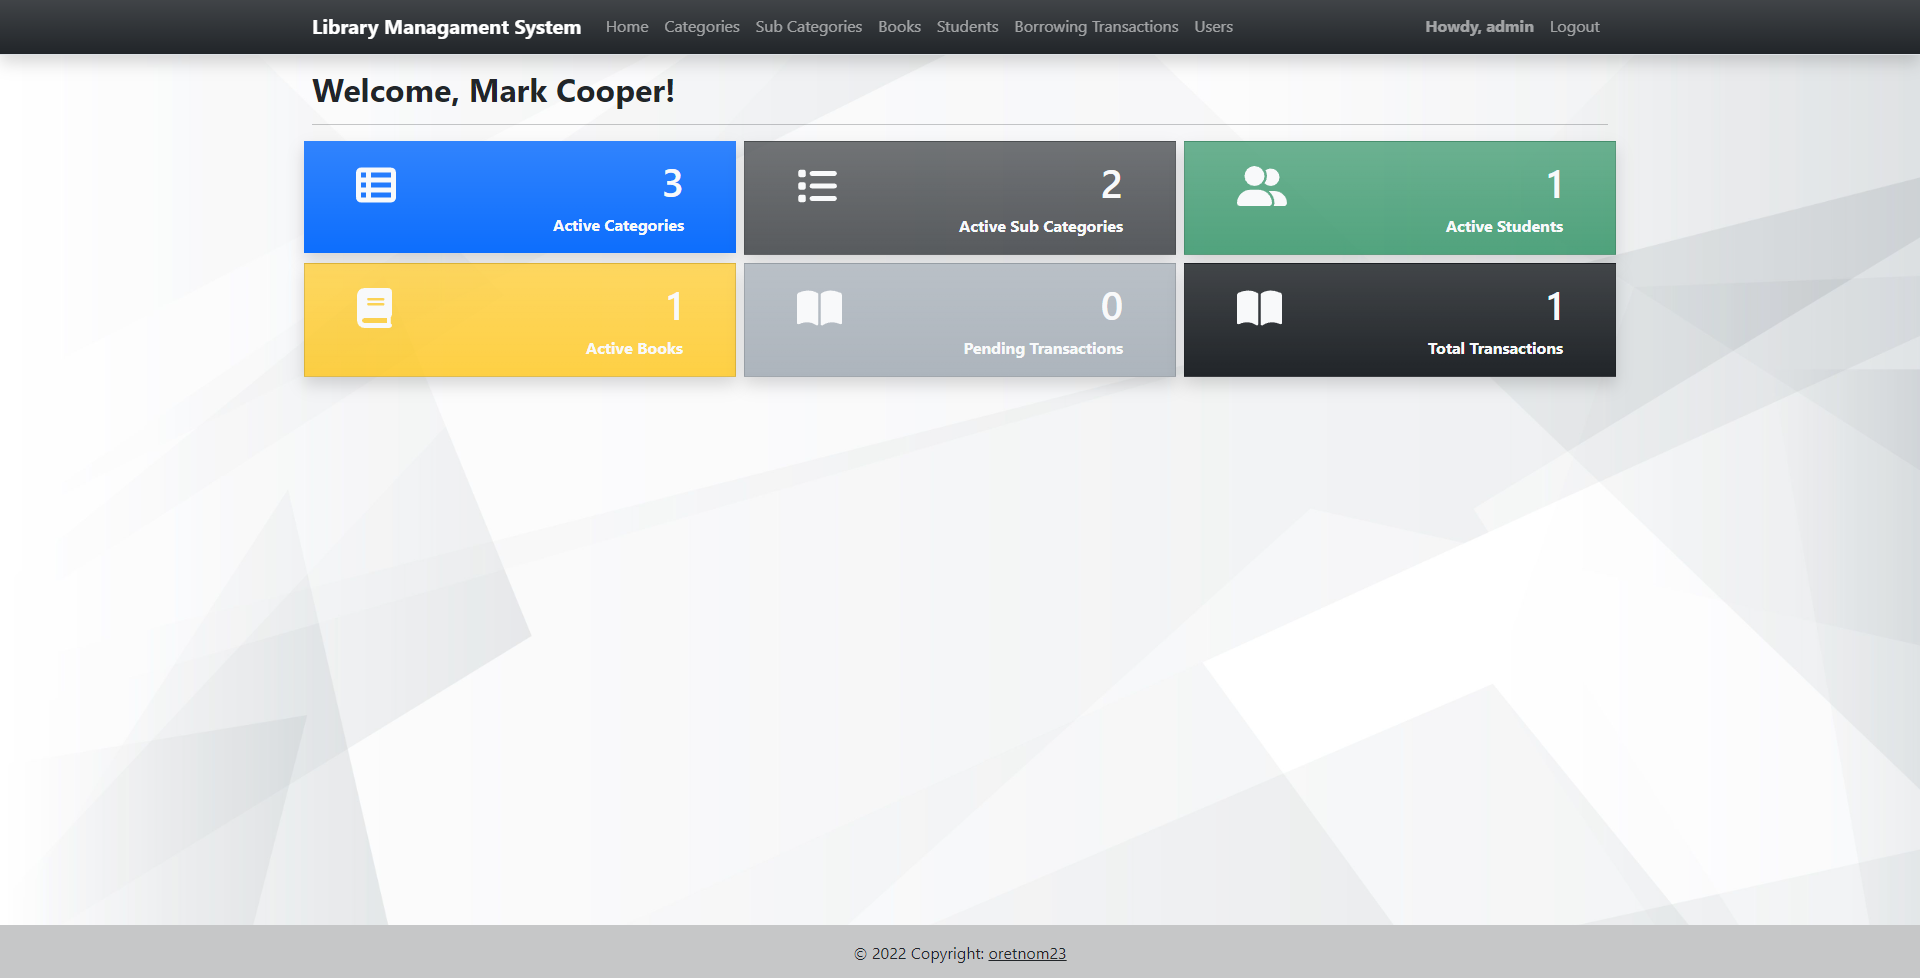Click the Active Books label text

click(x=634, y=349)
